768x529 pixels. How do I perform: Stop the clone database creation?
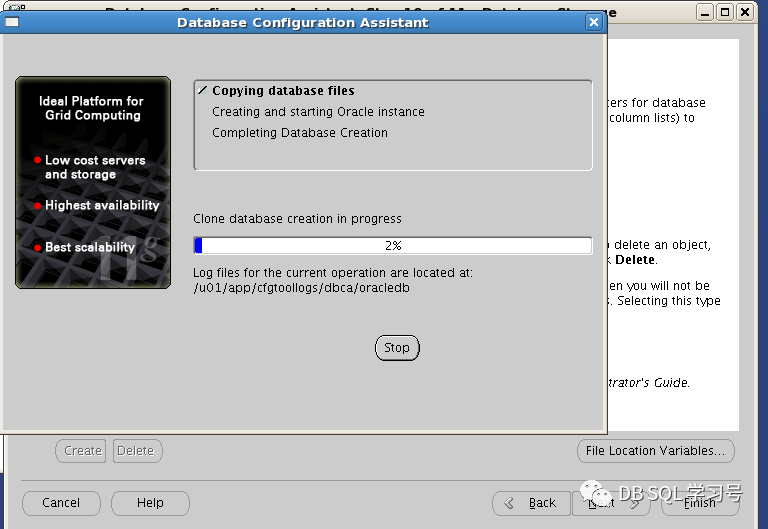[397, 348]
